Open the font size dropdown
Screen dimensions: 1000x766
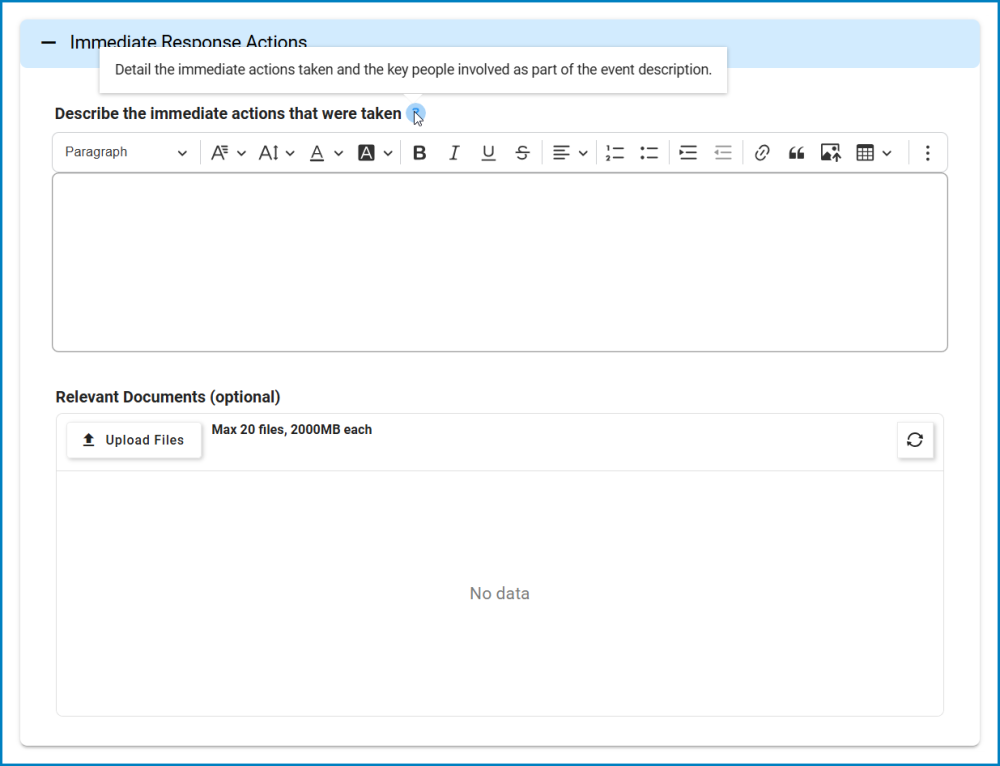[276, 152]
